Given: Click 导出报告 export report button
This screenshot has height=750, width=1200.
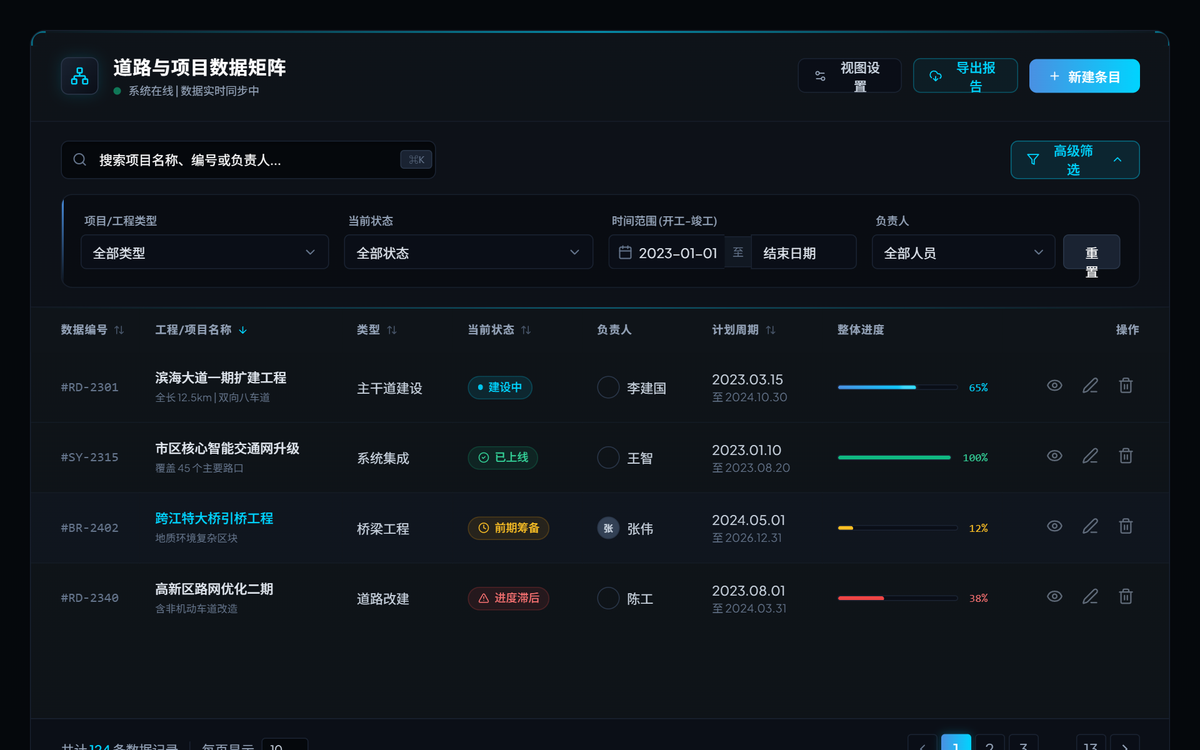Looking at the screenshot, I should pos(965,76).
